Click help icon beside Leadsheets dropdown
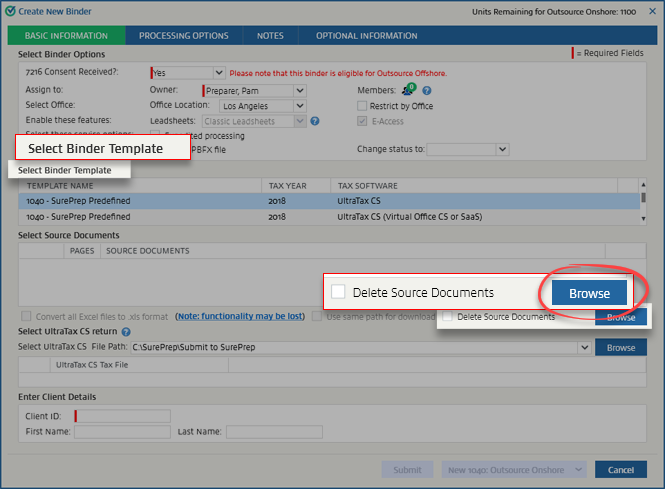 coord(315,121)
